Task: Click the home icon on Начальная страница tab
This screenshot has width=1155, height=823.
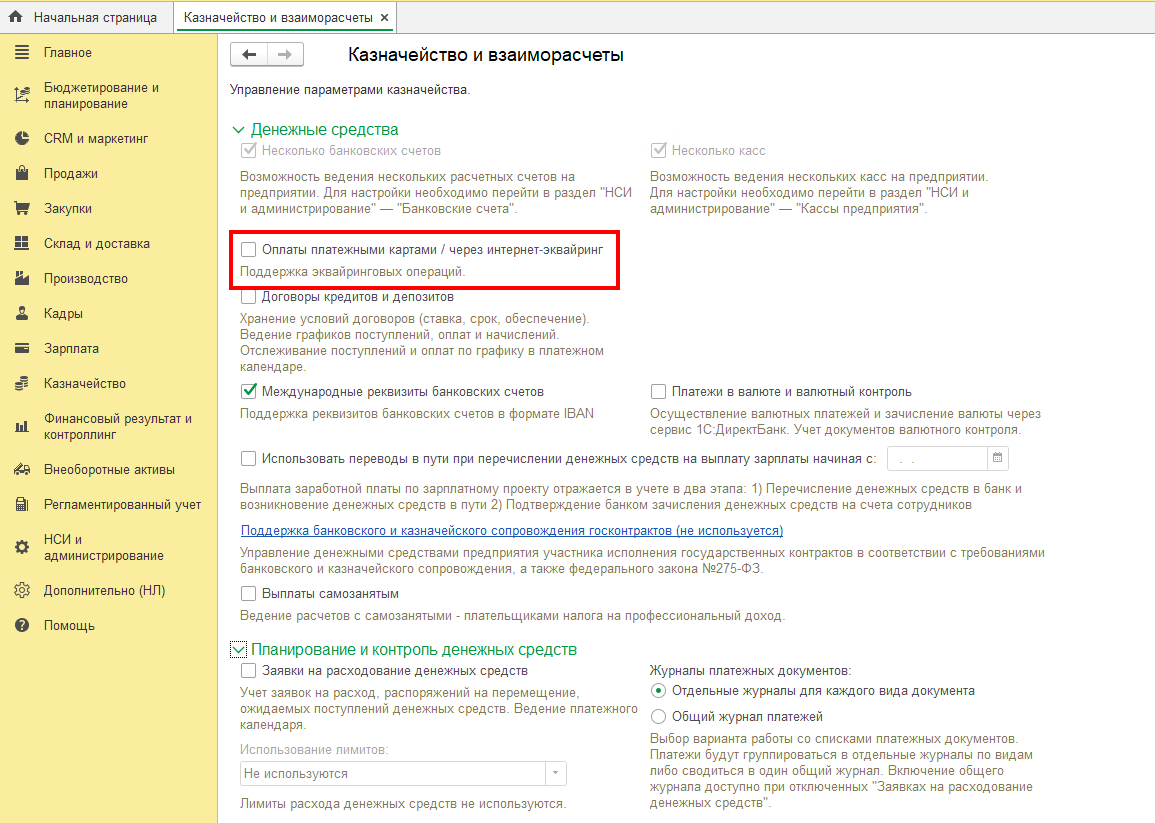Action: tap(15, 16)
